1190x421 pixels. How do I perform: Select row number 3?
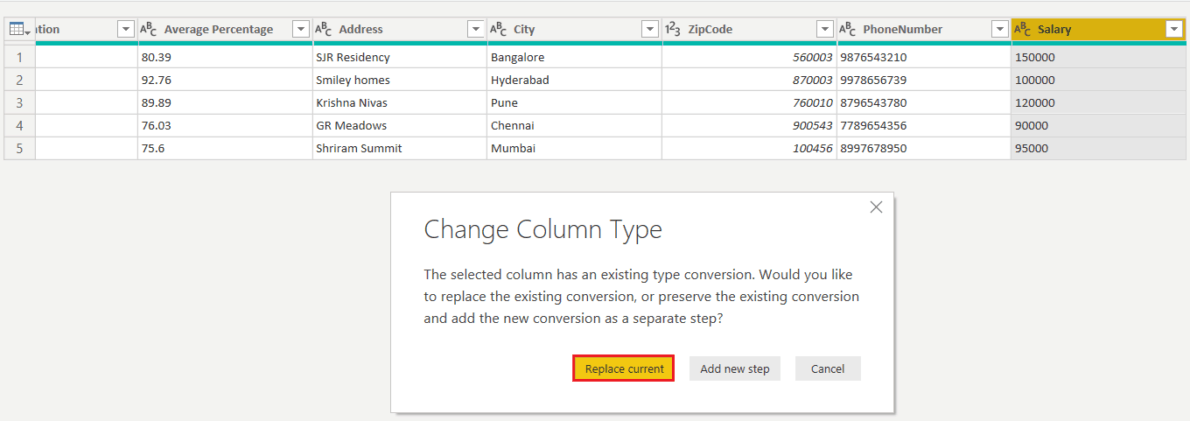(x=20, y=102)
